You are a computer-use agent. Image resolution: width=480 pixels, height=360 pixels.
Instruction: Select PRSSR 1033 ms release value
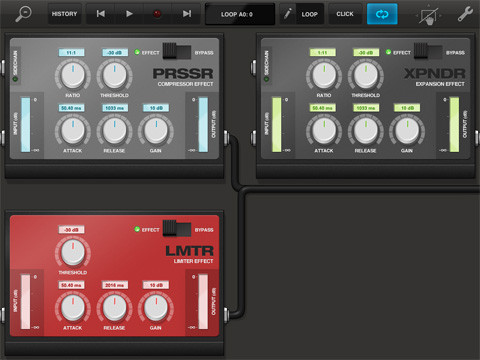(x=115, y=108)
